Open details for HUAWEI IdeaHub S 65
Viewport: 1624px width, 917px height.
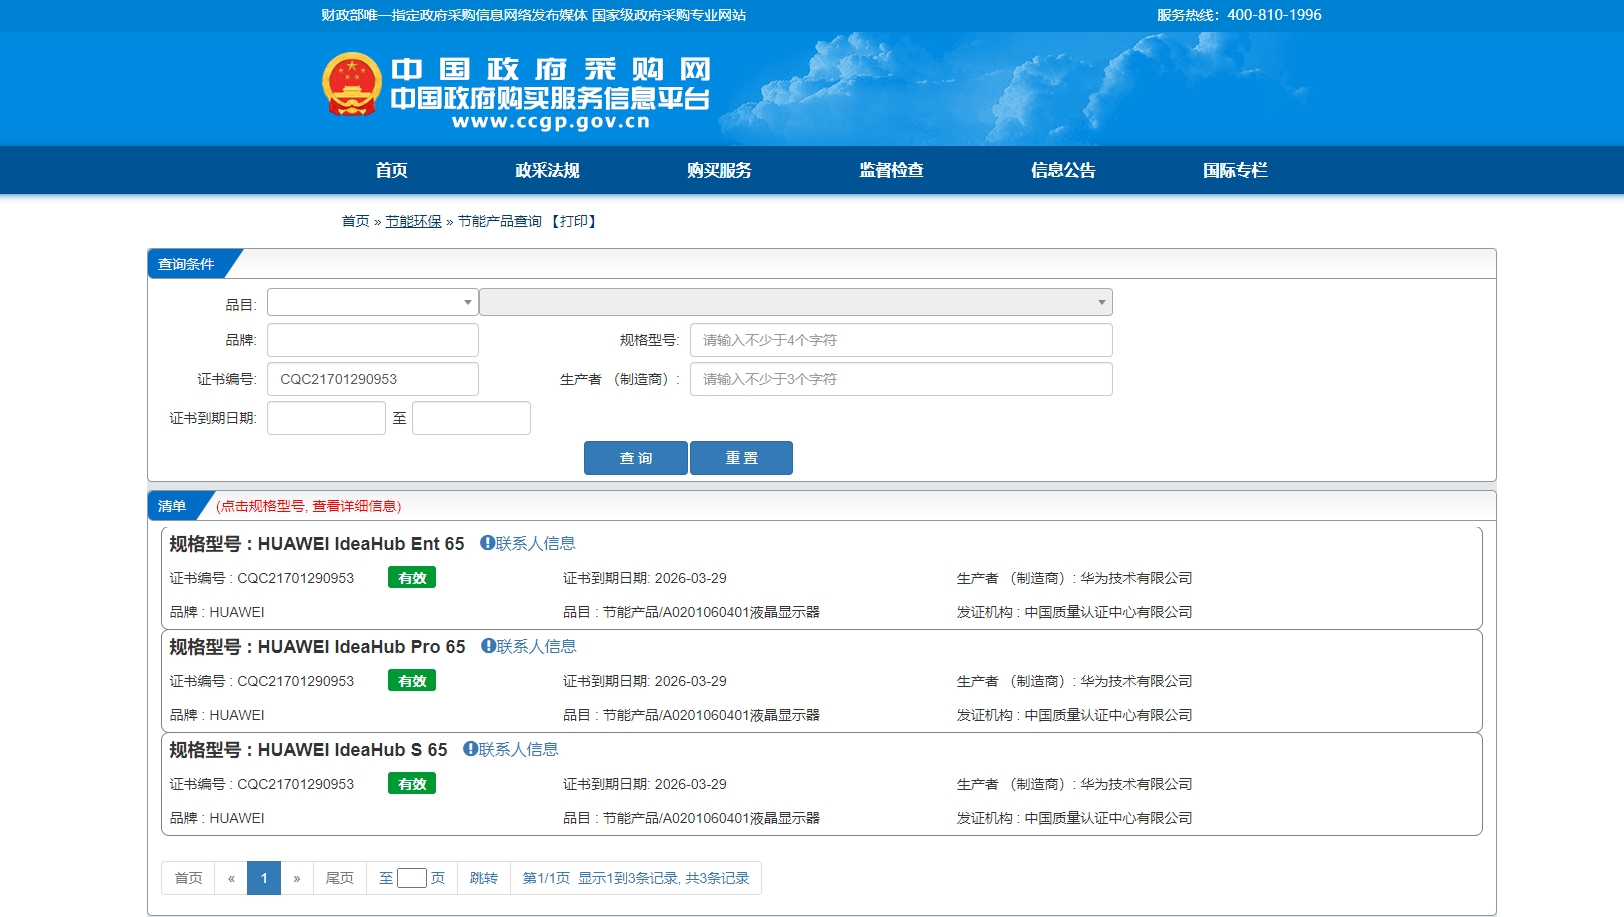coord(353,750)
